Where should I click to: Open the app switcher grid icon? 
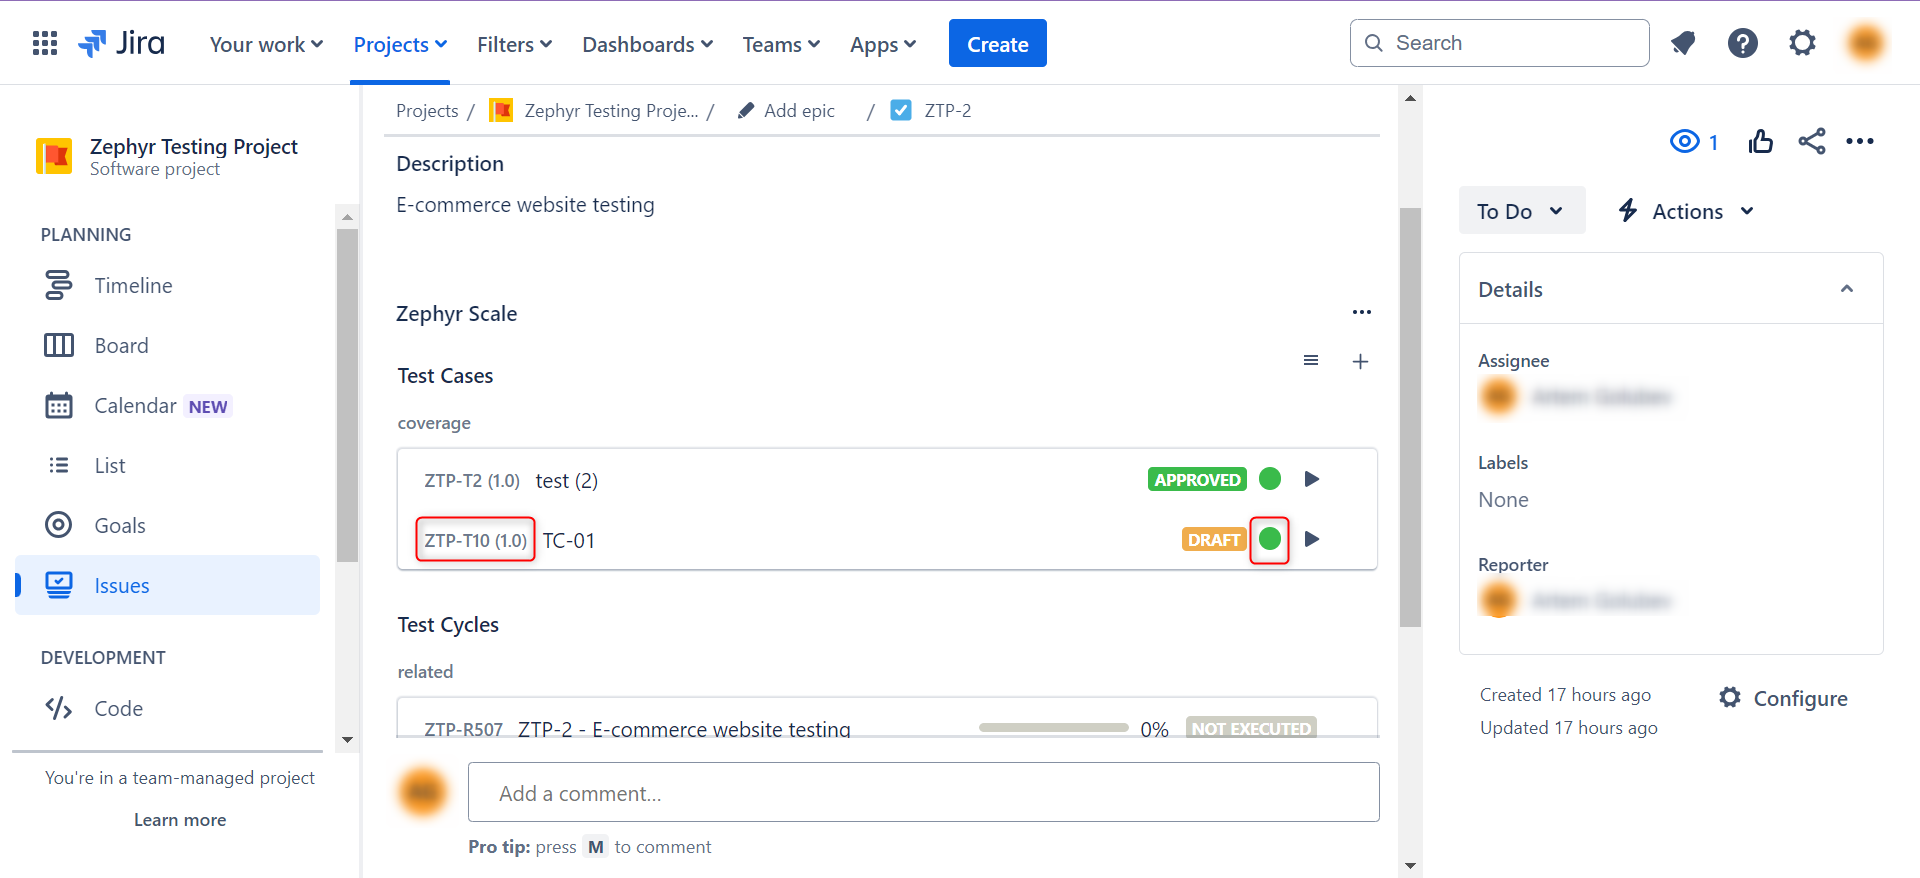point(45,44)
